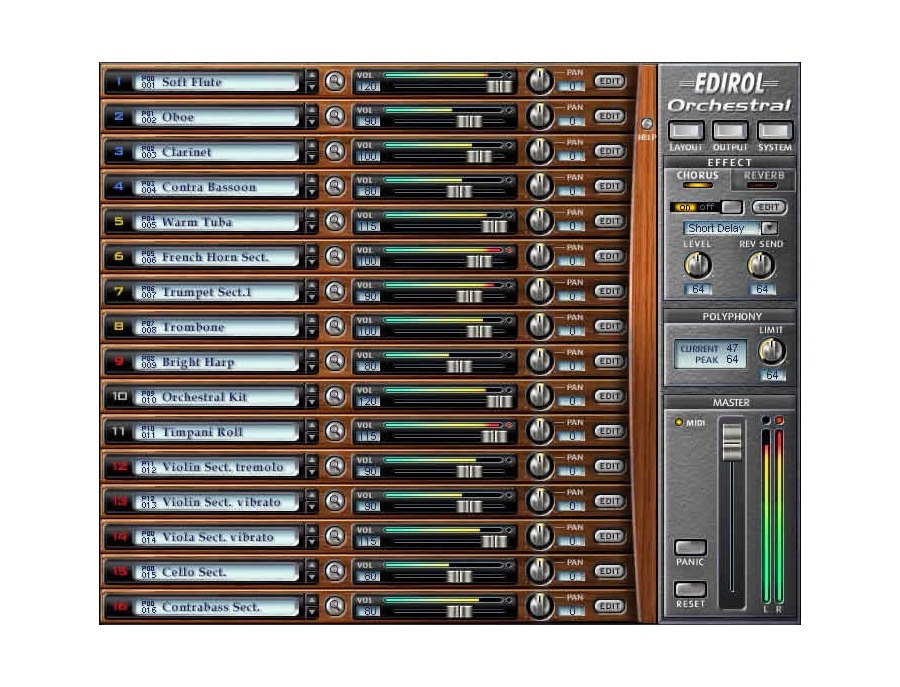
Task: Step to next instrument on Oboe part
Action: tap(311, 123)
